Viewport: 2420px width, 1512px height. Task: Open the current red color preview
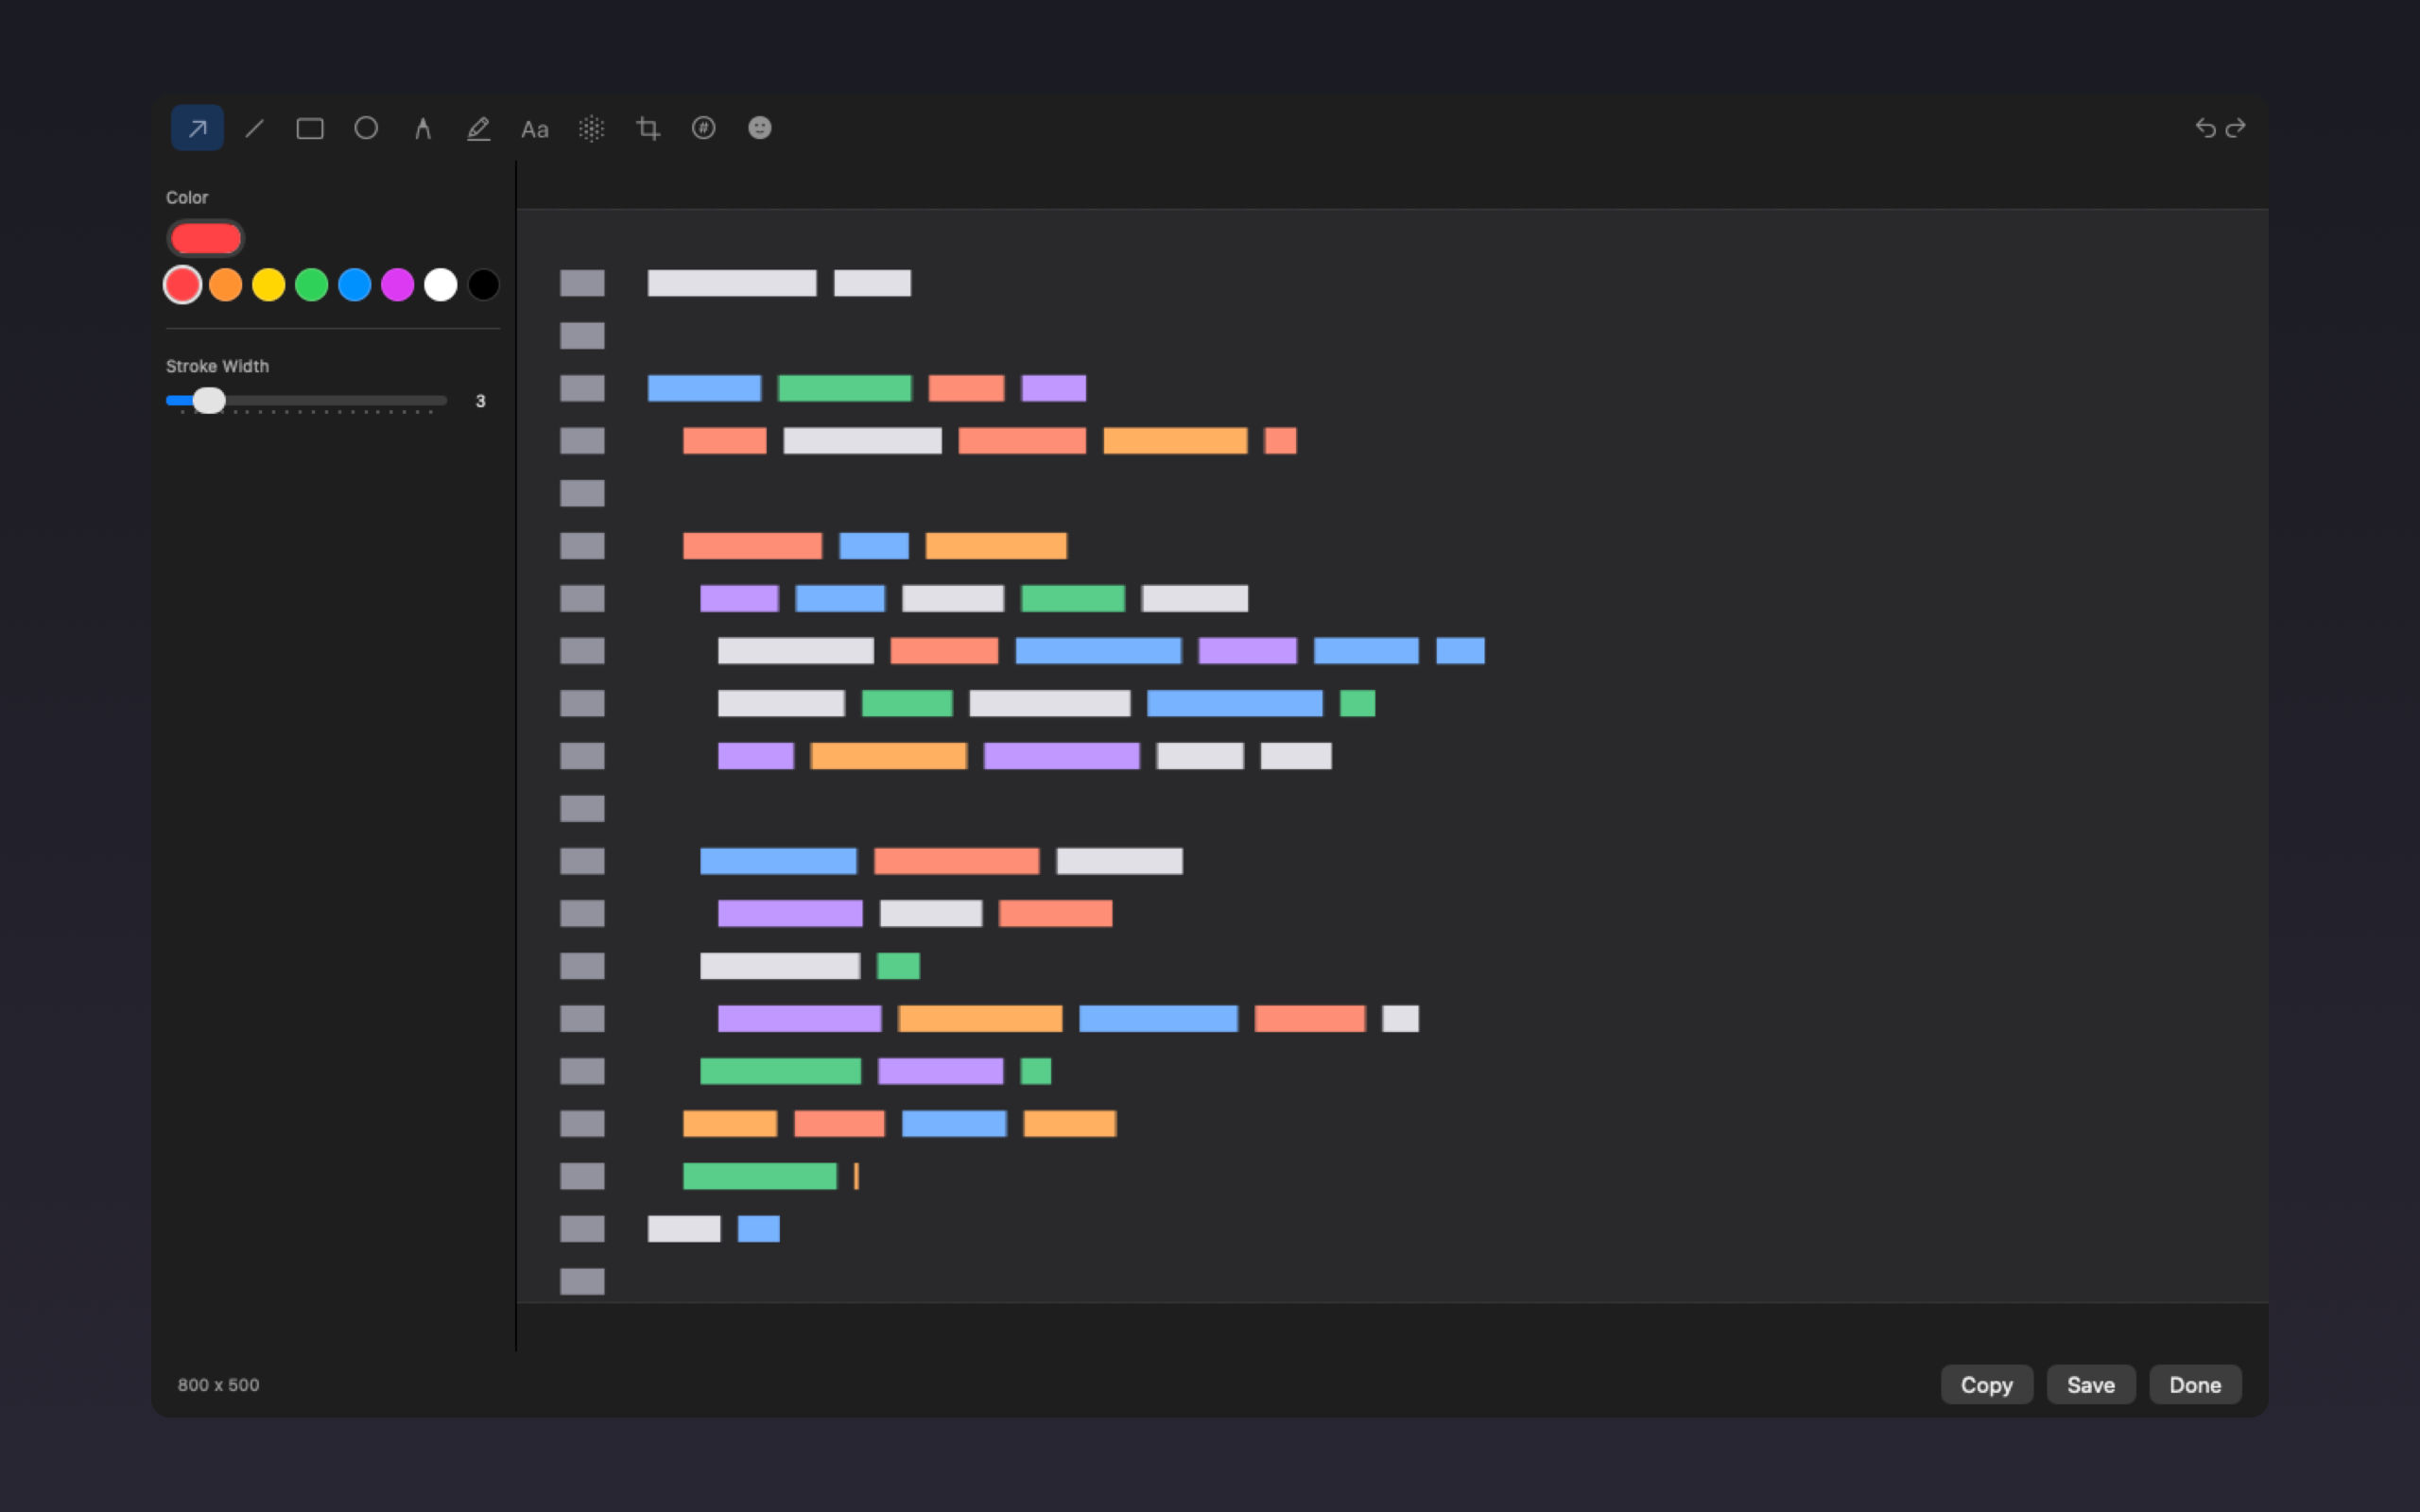coord(206,238)
